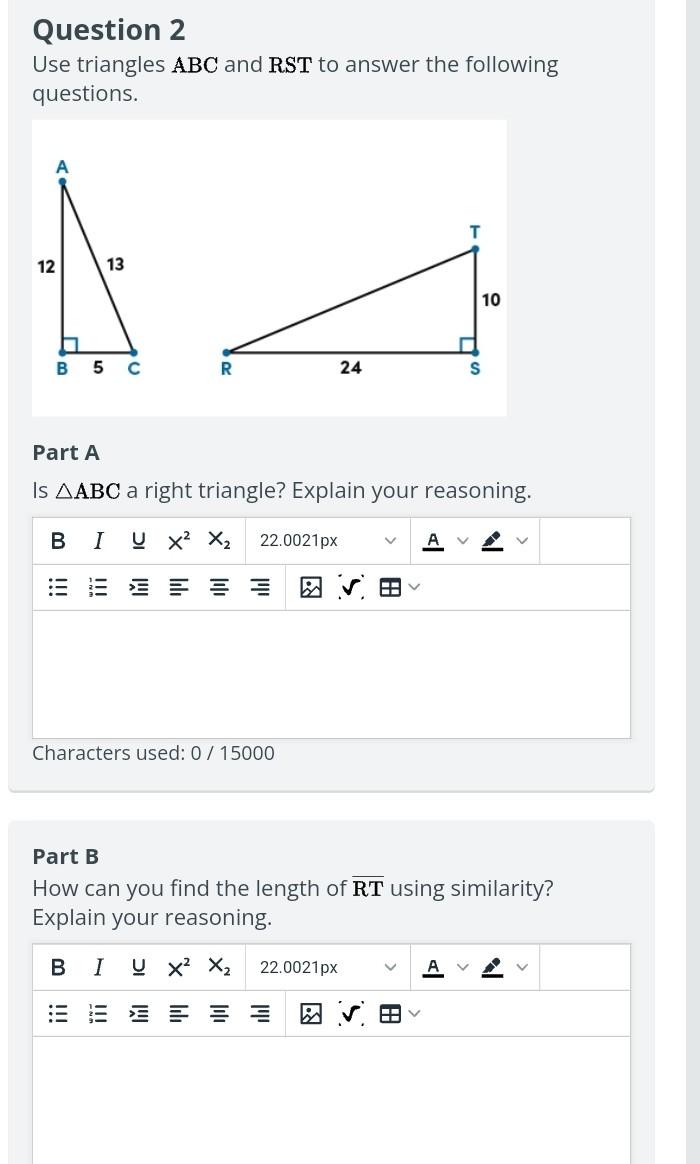Align text right in Part A toolbar
The image size is (700, 1164).
point(259,587)
